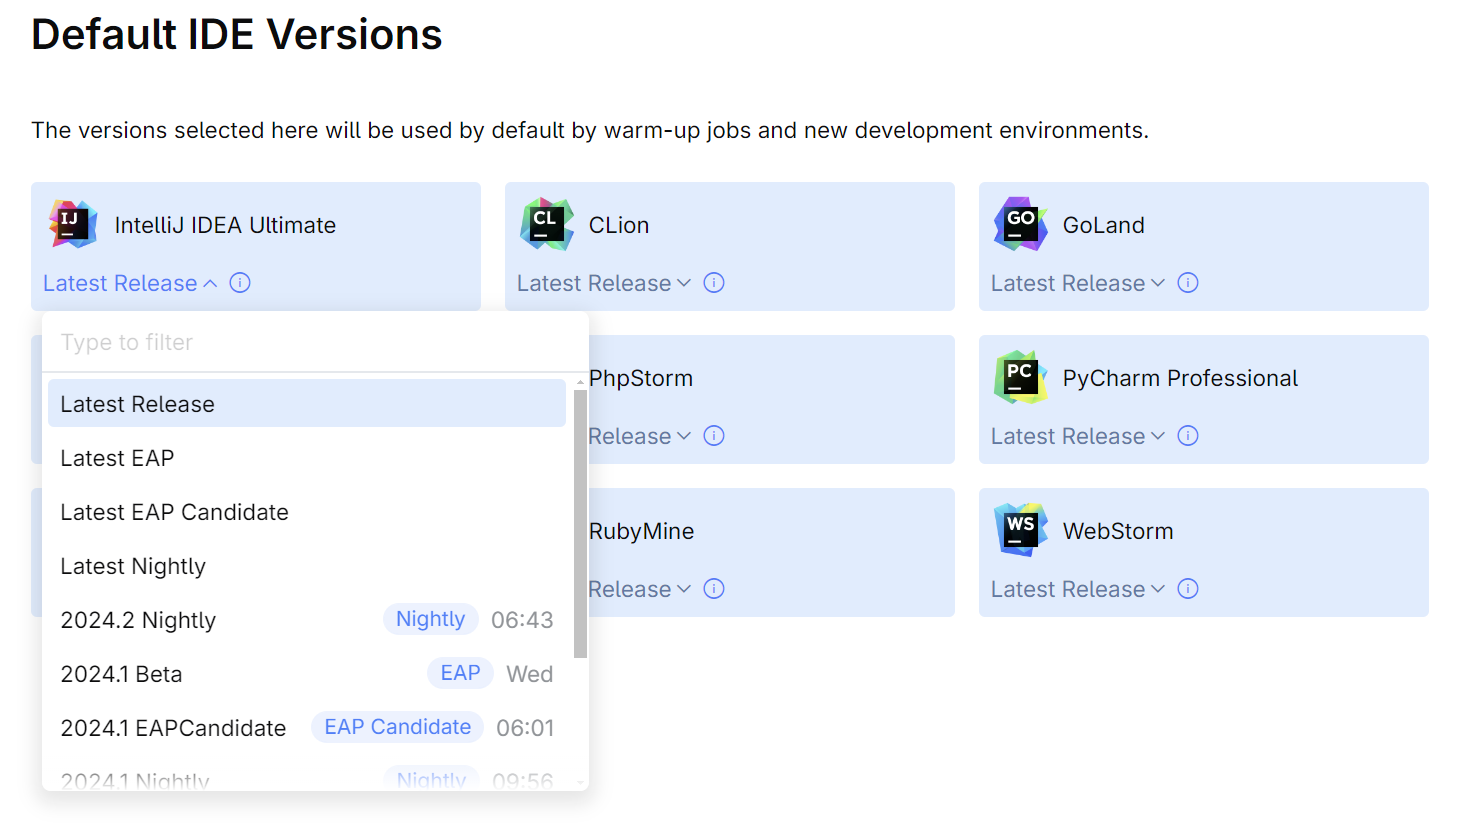Image resolution: width=1463 pixels, height=829 pixels.
Task: Expand WebStorm Latest Release version dropdown
Action: (1078, 590)
